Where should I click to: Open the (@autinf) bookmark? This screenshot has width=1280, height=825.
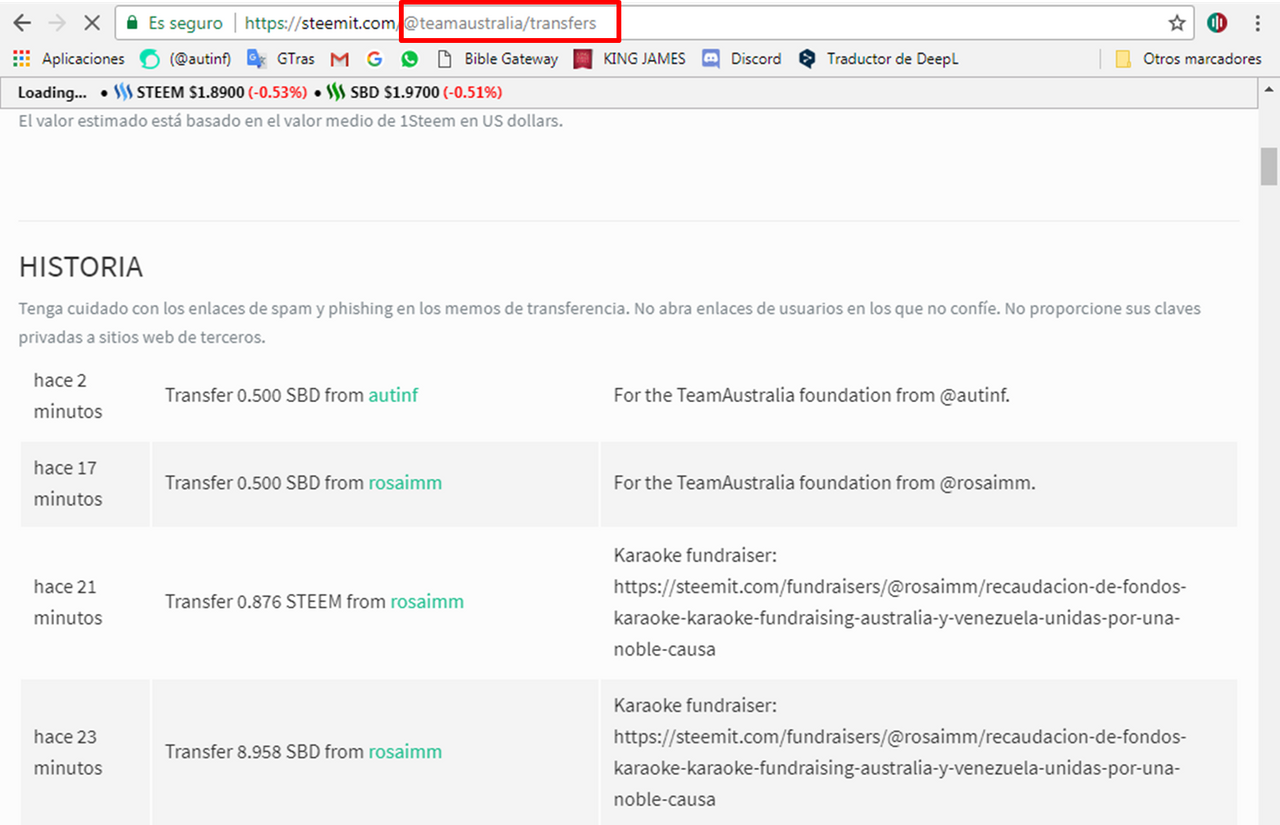[186, 59]
